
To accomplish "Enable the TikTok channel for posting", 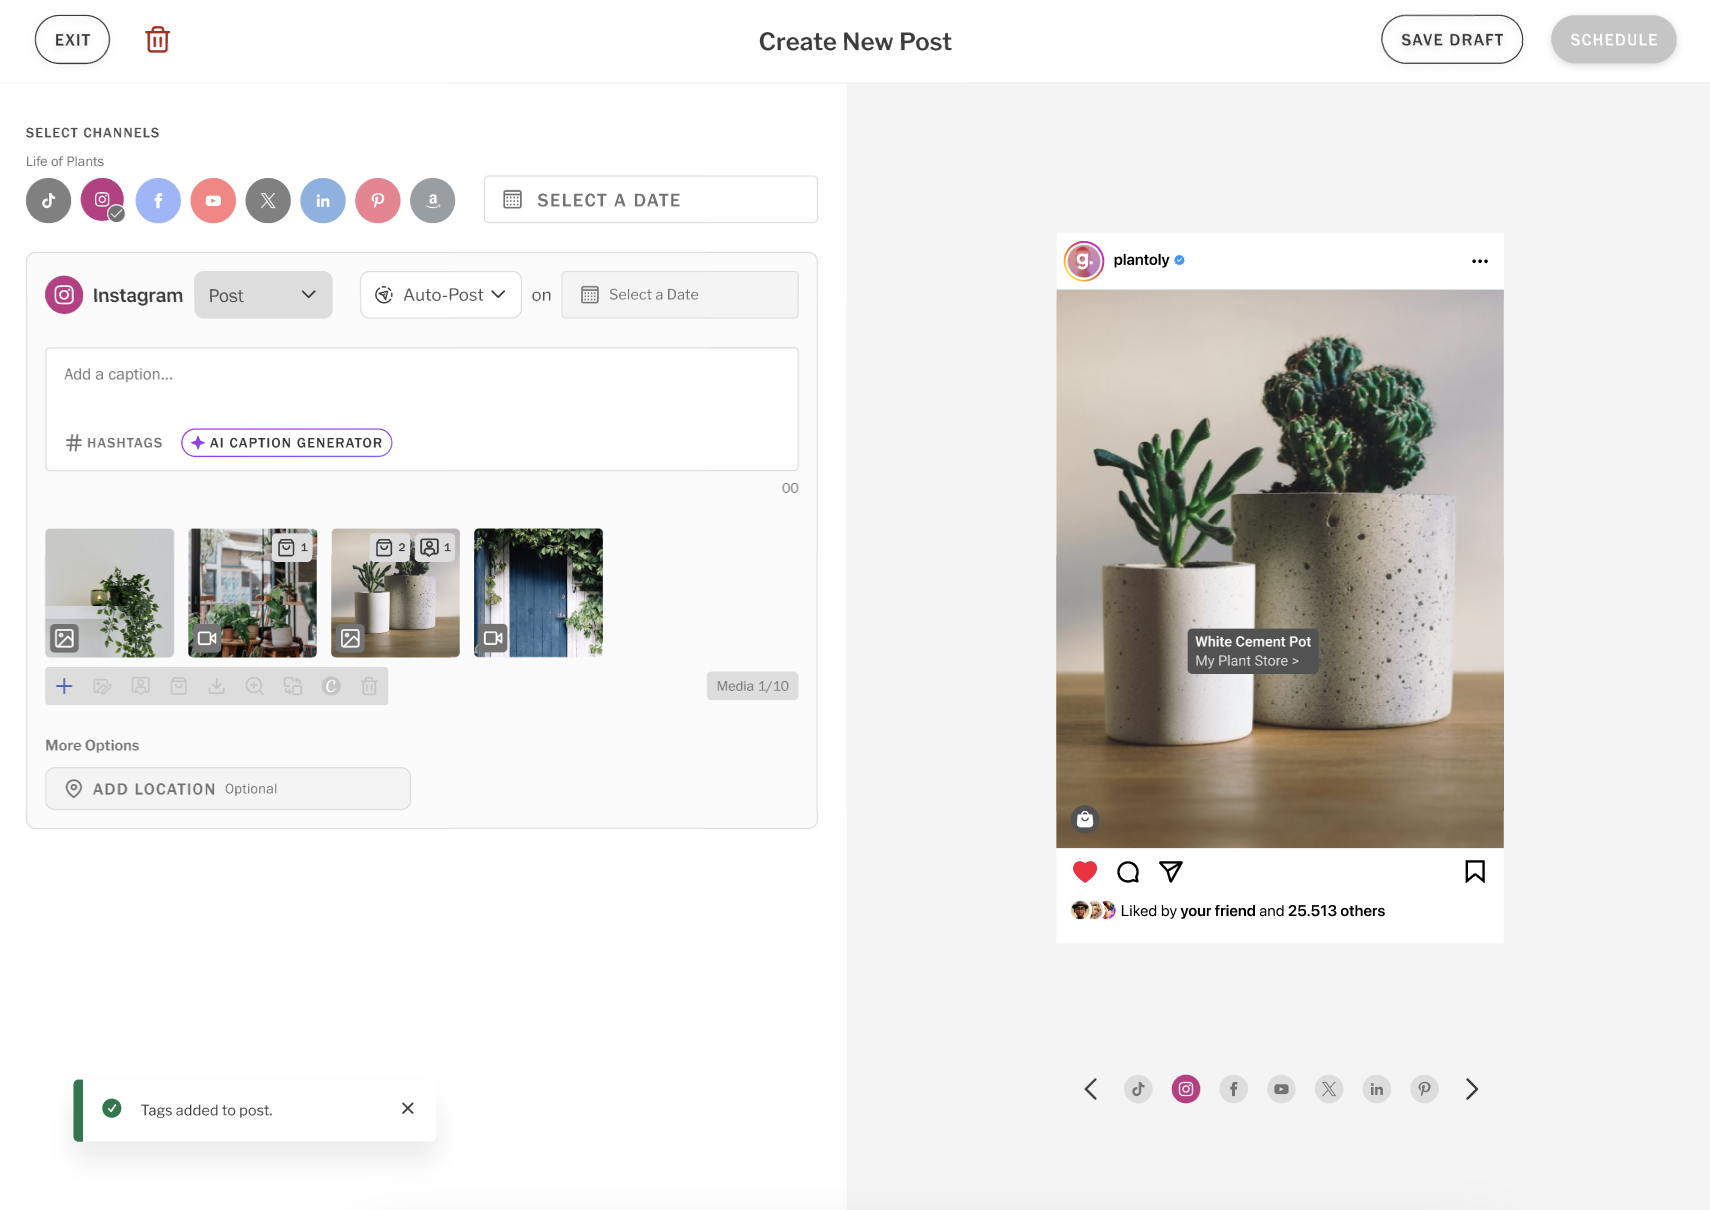I will tap(47, 200).
